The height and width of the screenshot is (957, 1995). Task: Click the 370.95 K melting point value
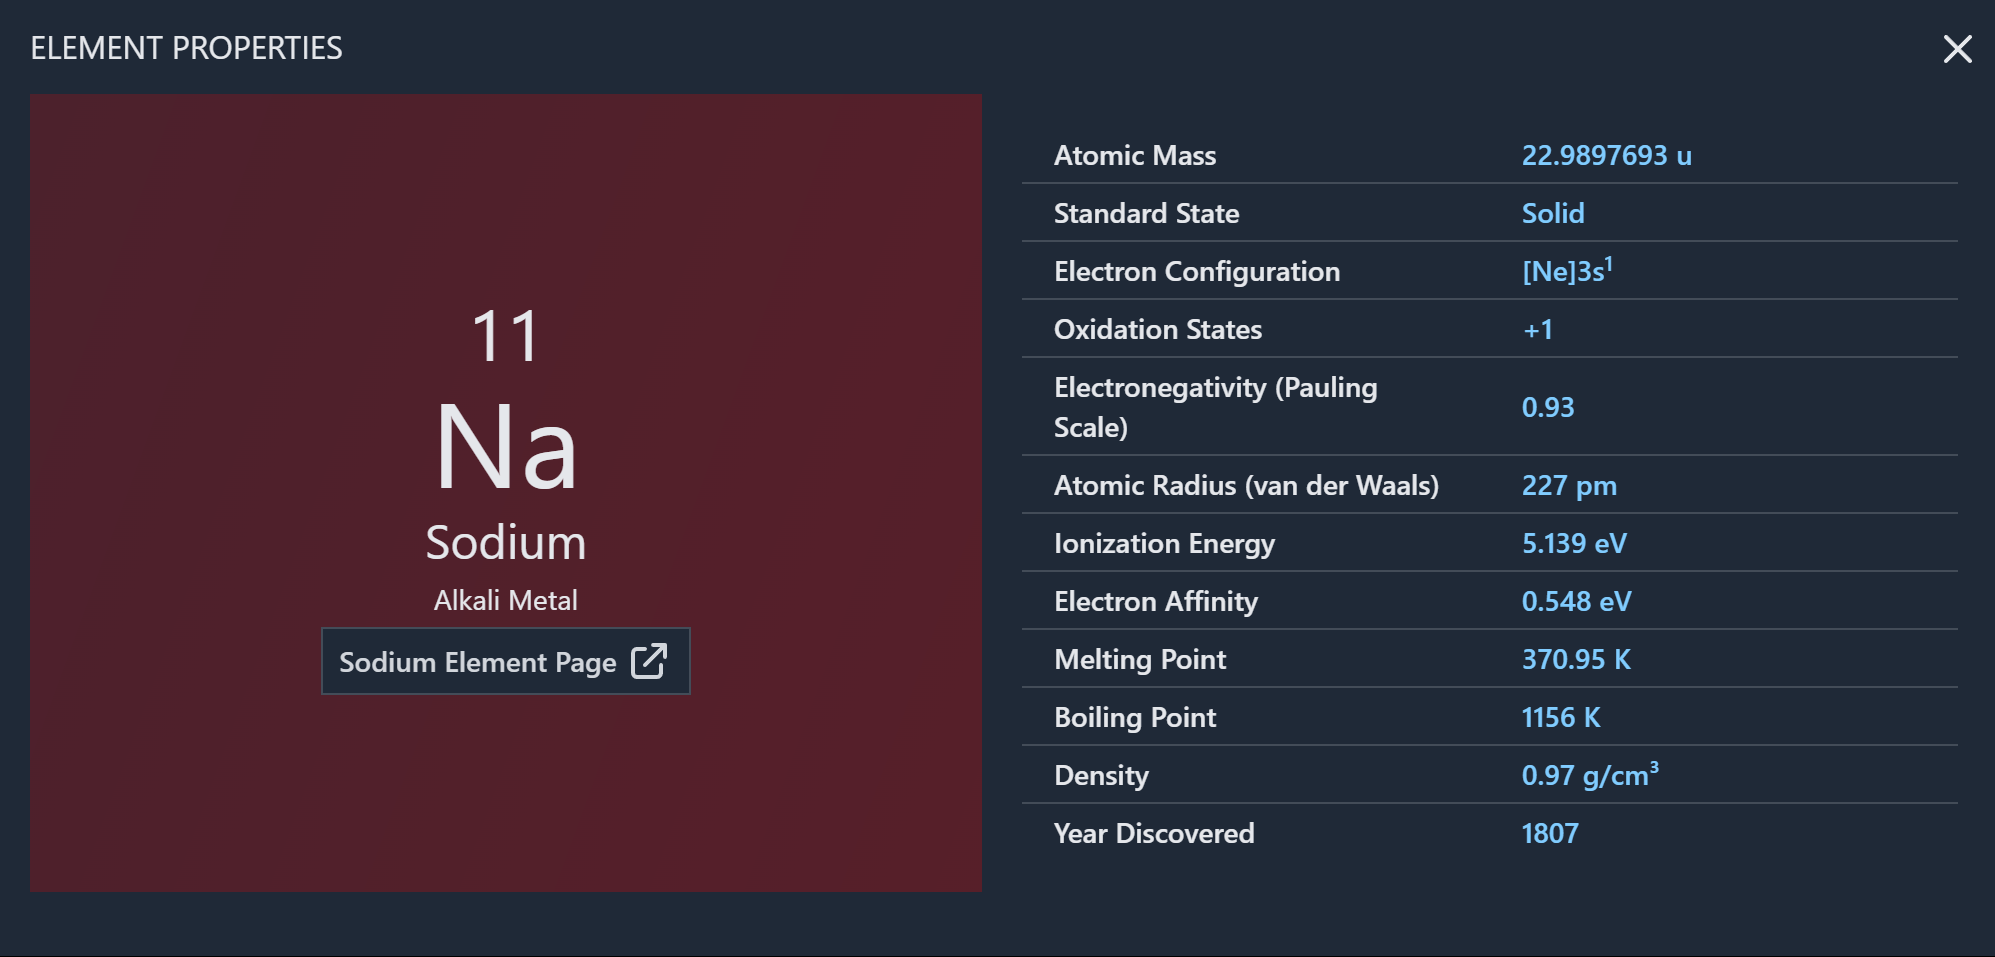[1576, 659]
